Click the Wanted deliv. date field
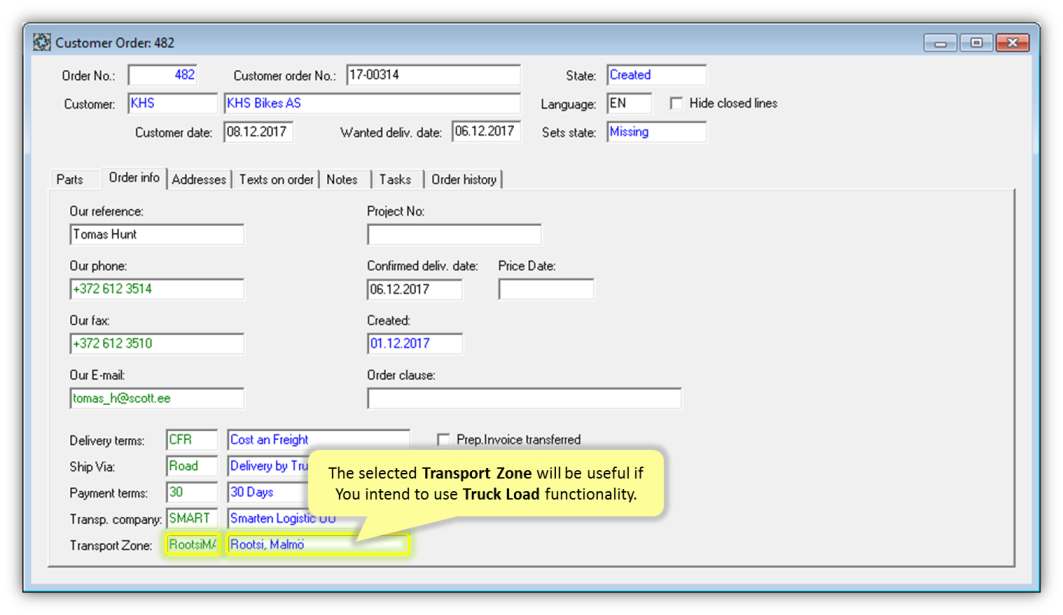This screenshot has height=615, width=1063. [x=486, y=132]
